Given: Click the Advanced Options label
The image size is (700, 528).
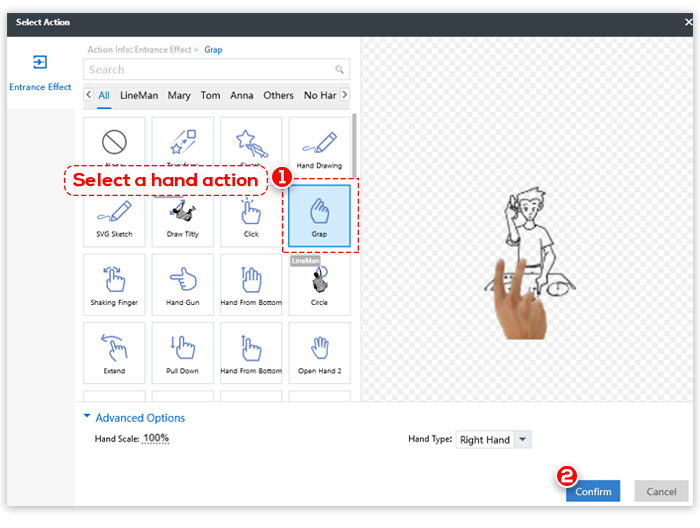Looking at the screenshot, I should click(140, 418).
